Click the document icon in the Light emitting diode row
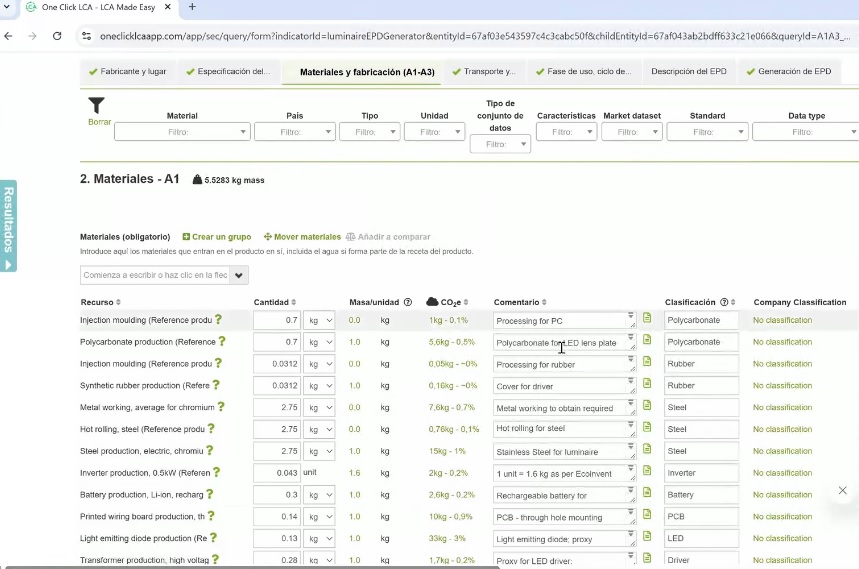The width and height of the screenshot is (859, 569). 647,538
